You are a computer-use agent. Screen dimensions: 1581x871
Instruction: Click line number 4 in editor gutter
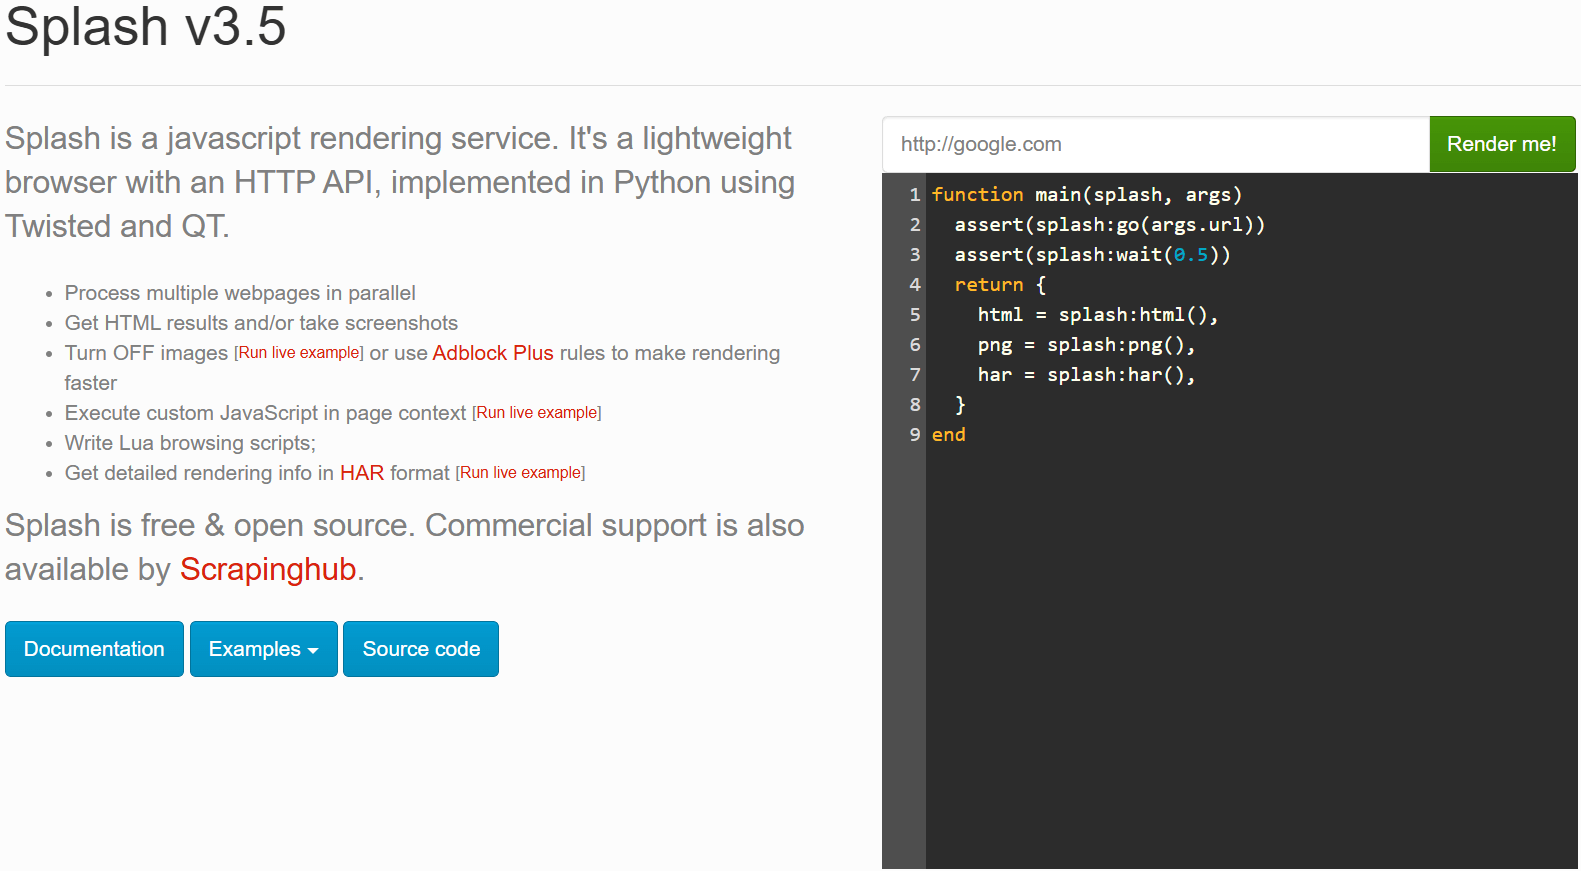[914, 285]
